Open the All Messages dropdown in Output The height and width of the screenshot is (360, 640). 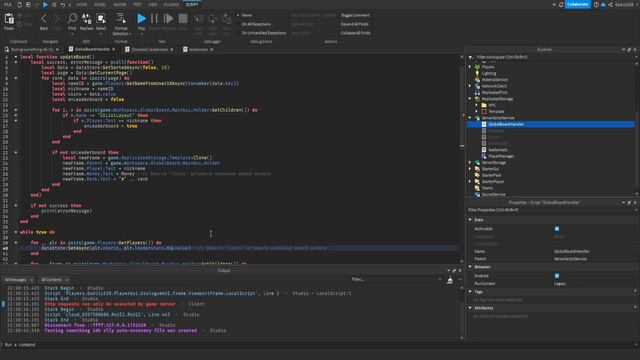tap(19, 280)
